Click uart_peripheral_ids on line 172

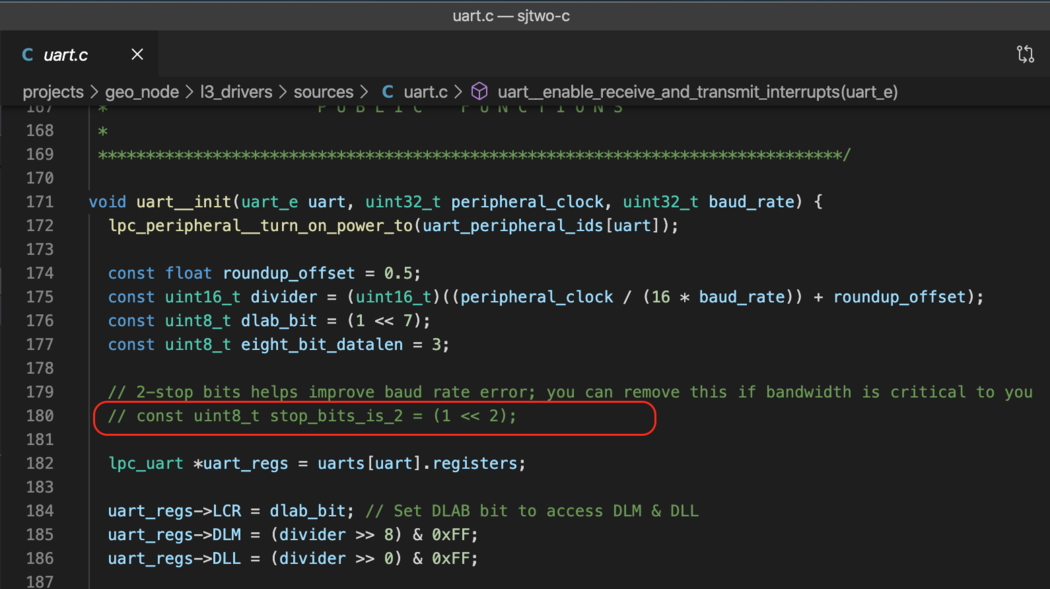(x=513, y=226)
